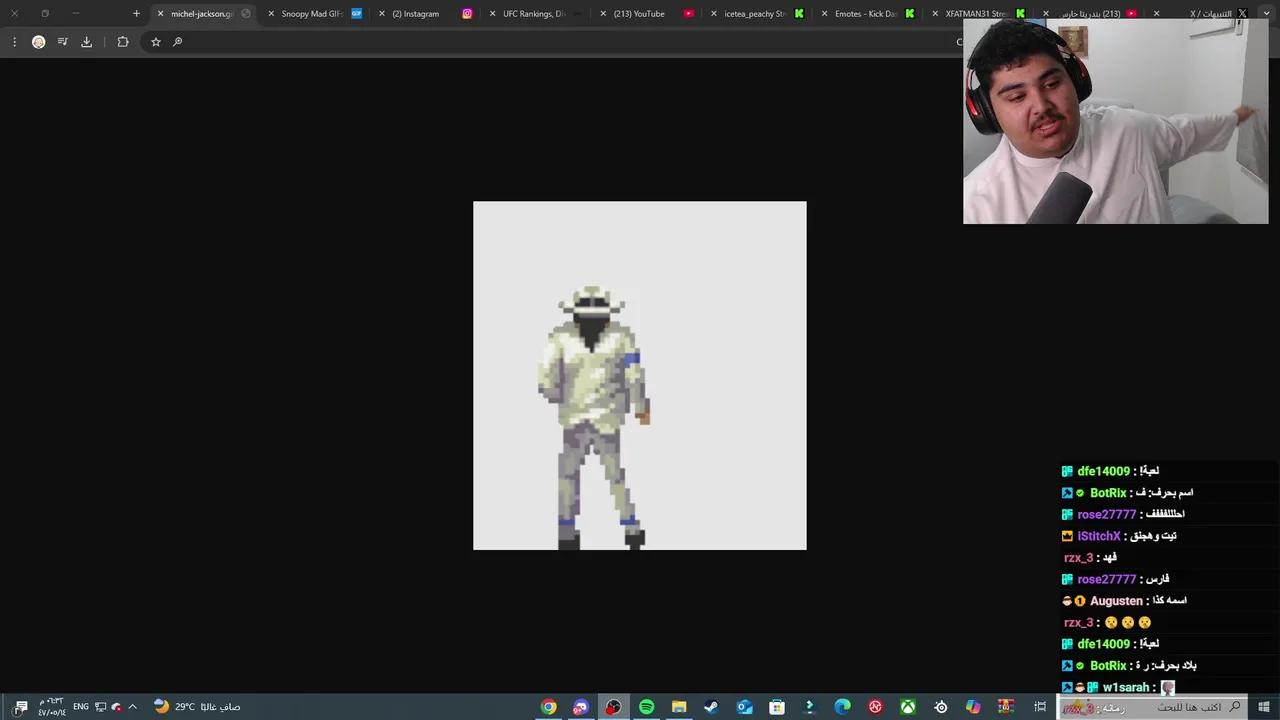Open WinRAR from the taskbar
This screenshot has height=720, width=1280.
point(1006,707)
